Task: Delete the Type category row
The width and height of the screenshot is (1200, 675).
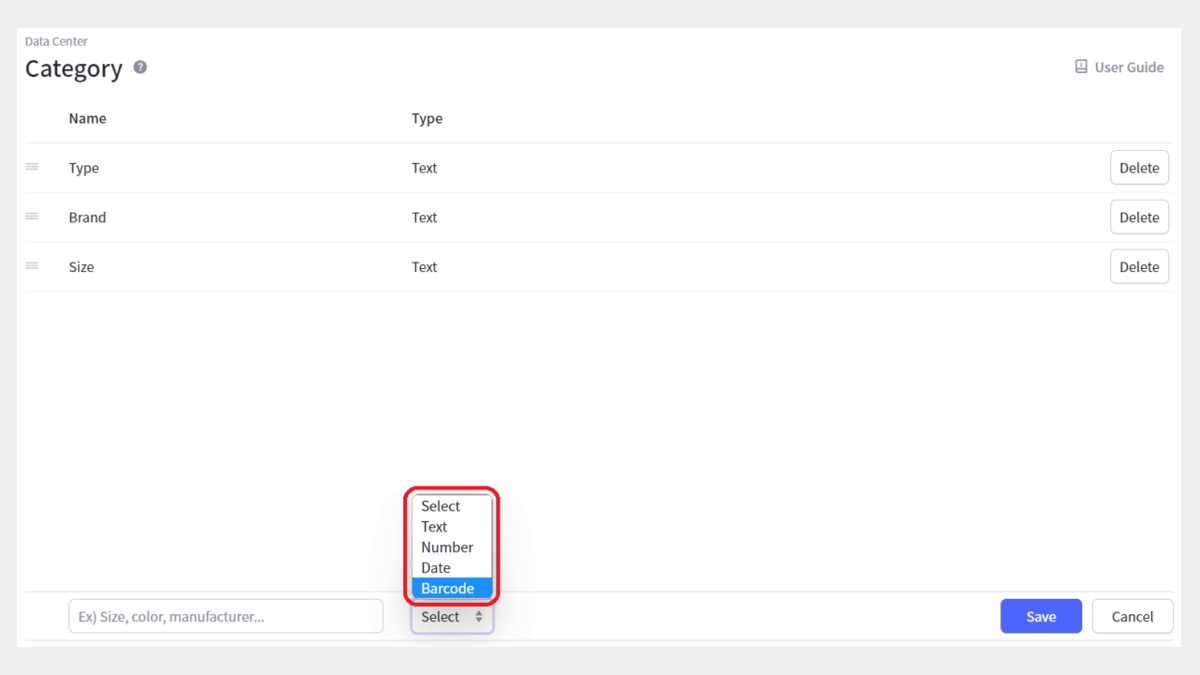Action: [x=1139, y=168]
